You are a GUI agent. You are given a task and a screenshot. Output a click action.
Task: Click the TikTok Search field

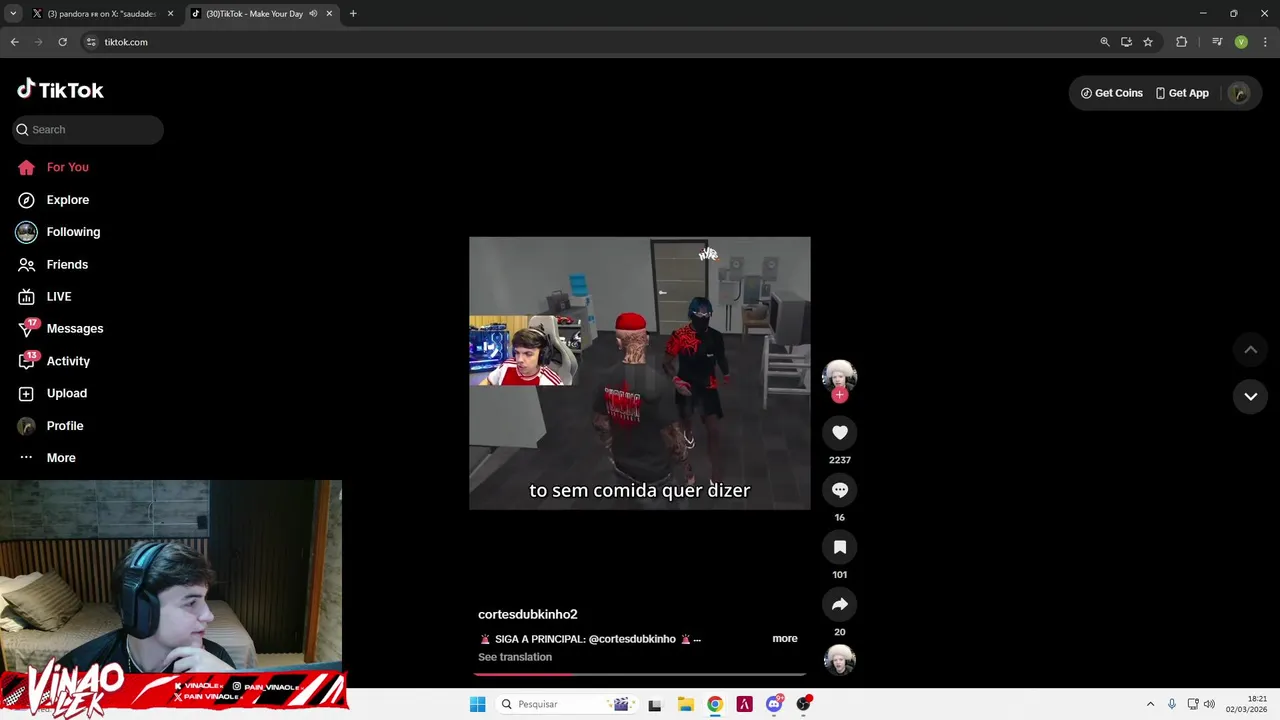[x=88, y=129]
